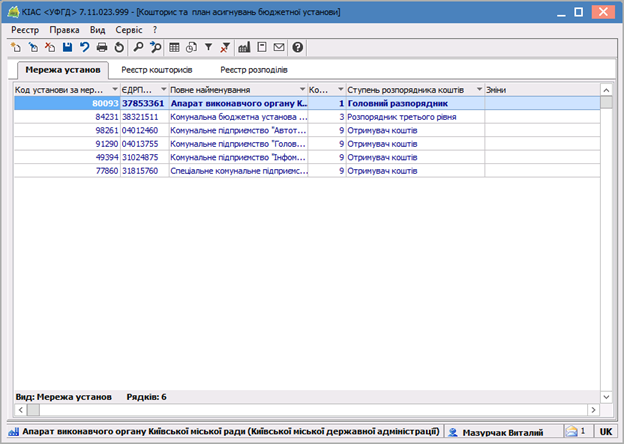Open filter dropdown on ЄДРПОУ column
This screenshot has width=624, height=444.
[x=160, y=90]
